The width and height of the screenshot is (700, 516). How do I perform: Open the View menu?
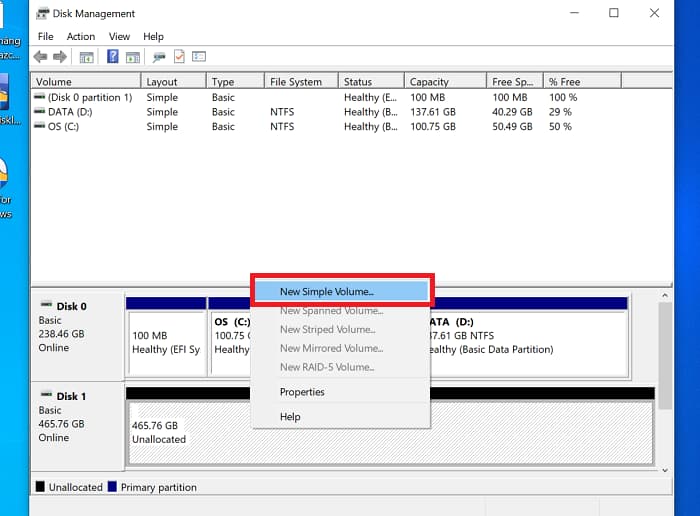(119, 37)
